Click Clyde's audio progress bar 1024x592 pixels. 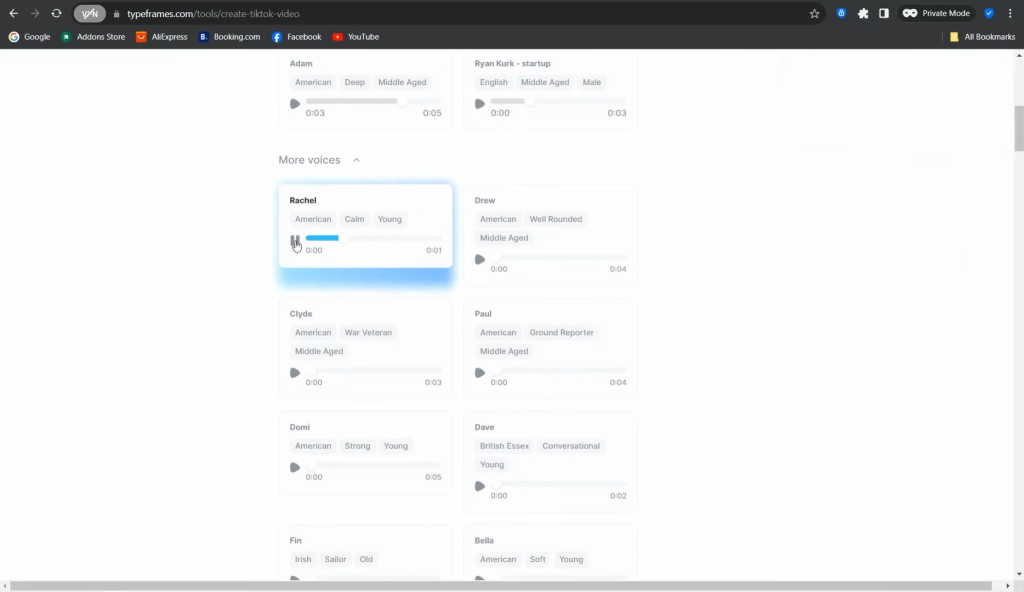coord(374,370)
